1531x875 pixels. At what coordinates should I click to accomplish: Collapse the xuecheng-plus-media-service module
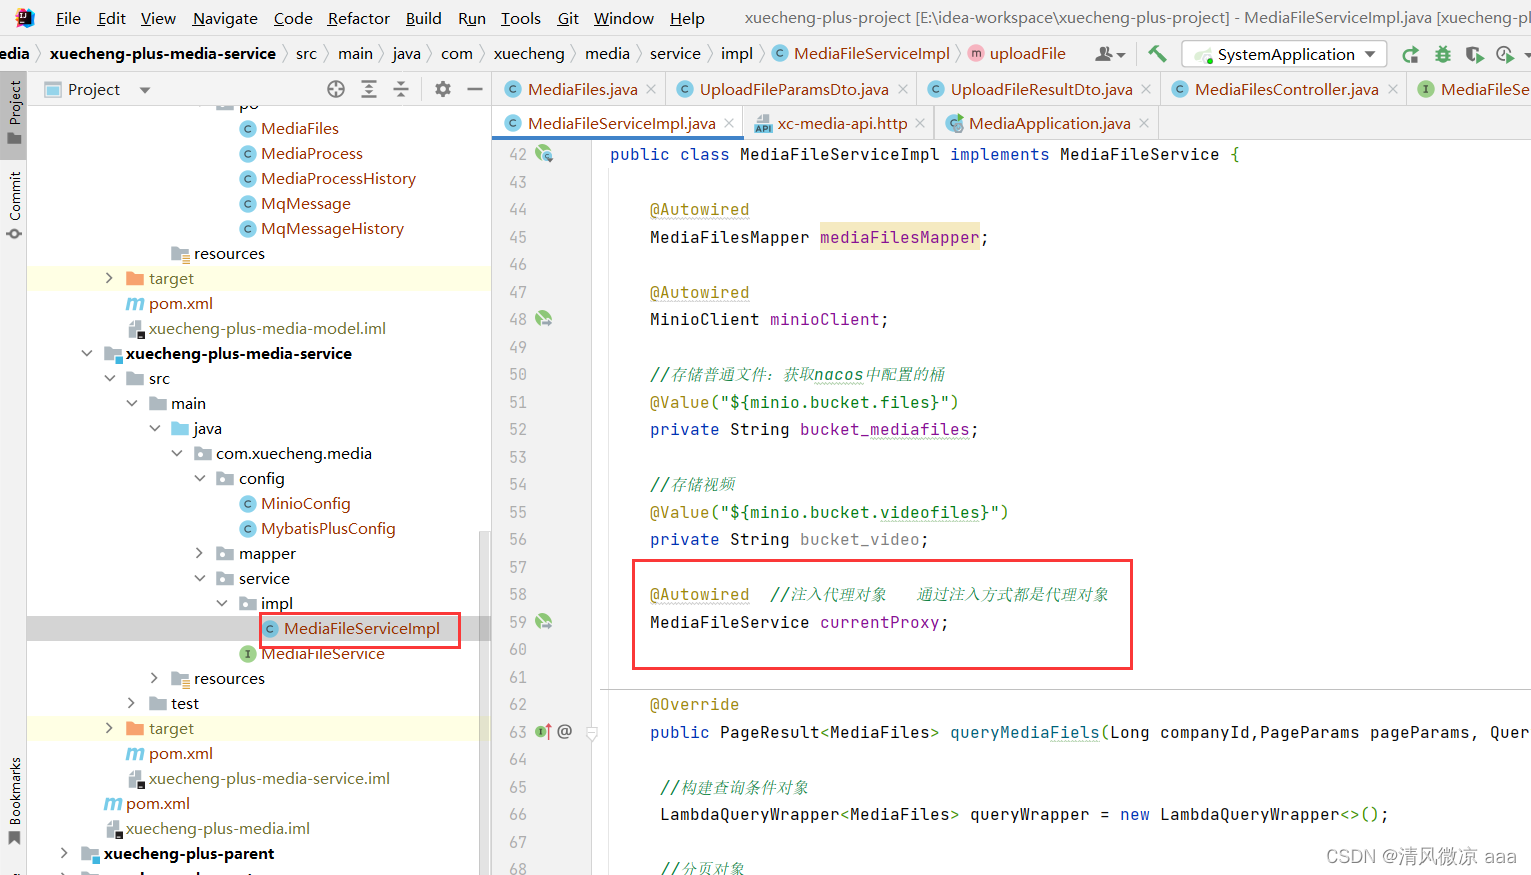(x=87, y=353)
